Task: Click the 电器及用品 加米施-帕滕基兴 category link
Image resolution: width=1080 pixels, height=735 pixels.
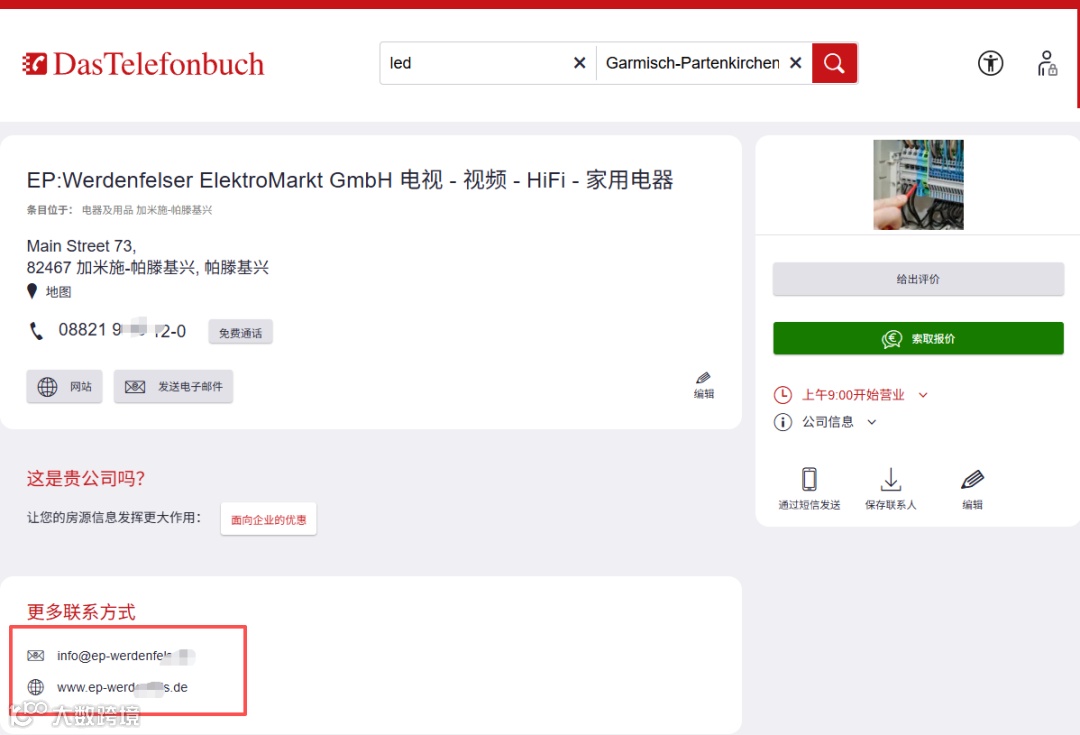Action: coord(147,210)
